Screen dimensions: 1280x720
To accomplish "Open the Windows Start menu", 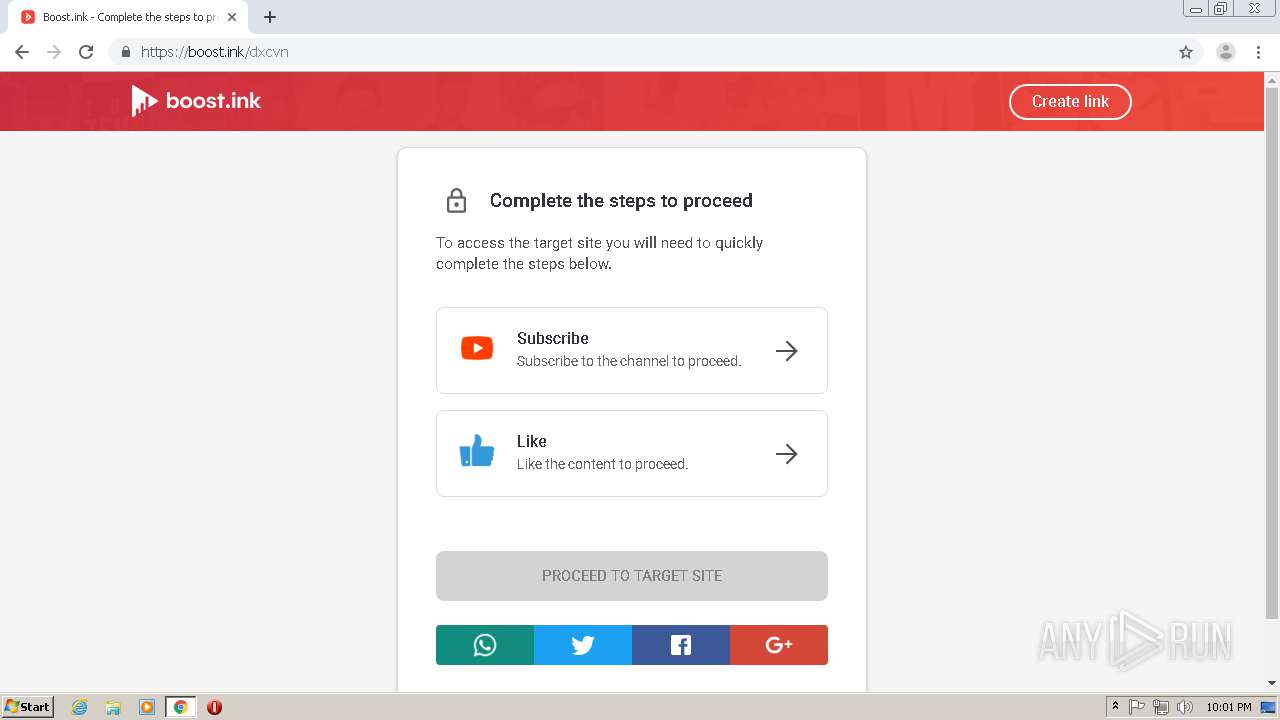I will click(28, 706).
